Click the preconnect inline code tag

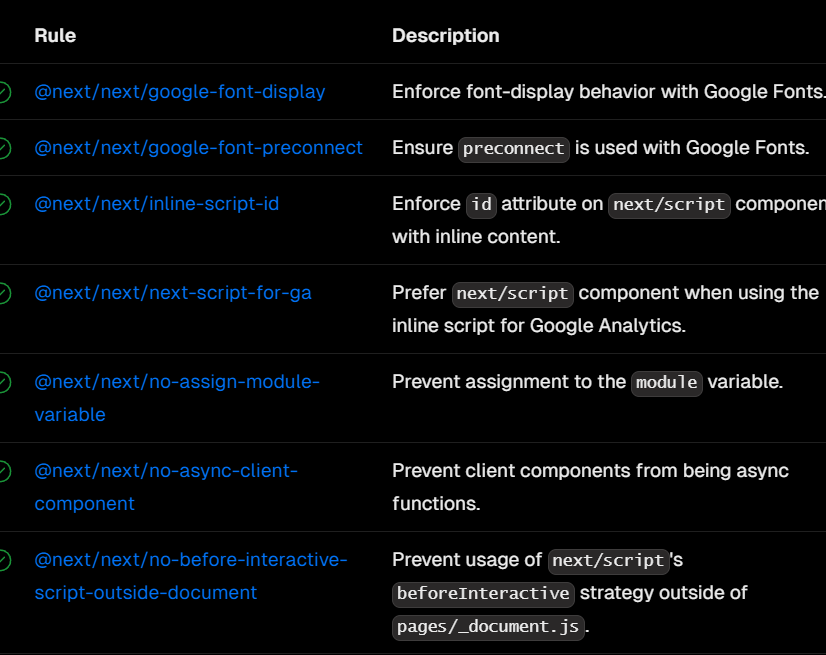[514, 149]
